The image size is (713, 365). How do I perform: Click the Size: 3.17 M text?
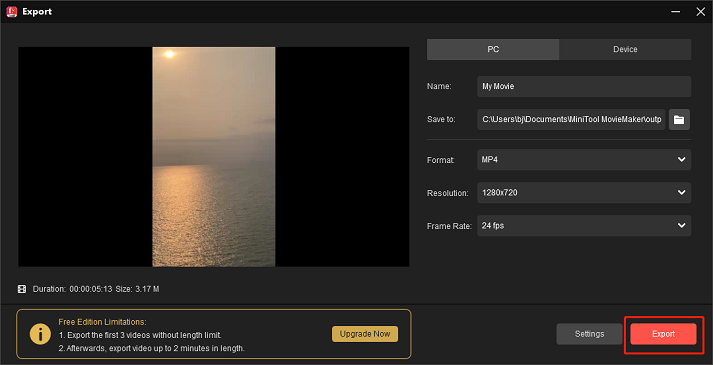tap(137, 289)
